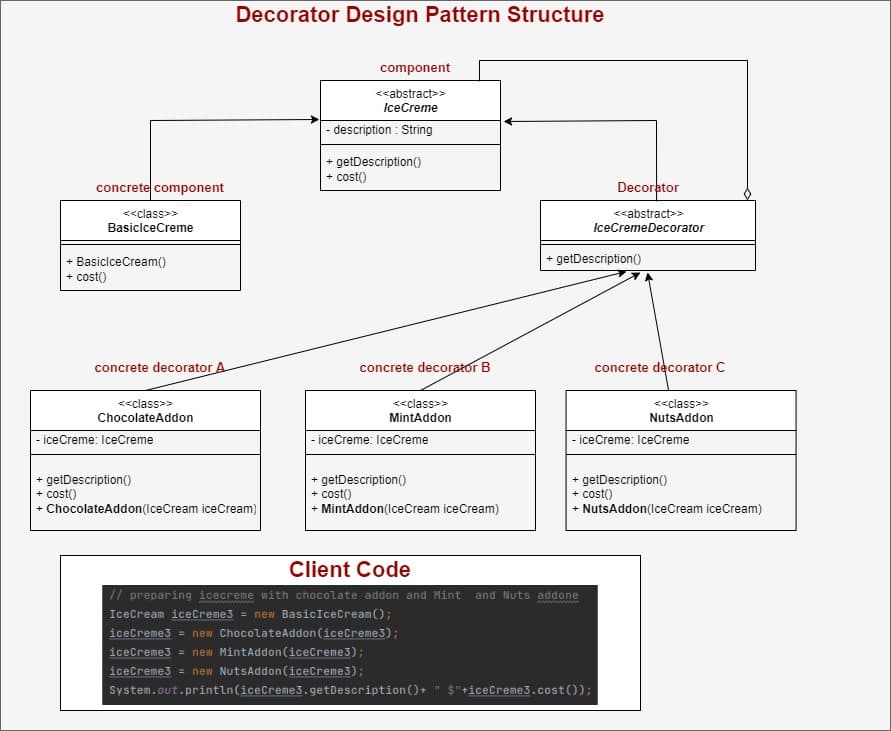Click the aggregation diamond above IceCremeDecorator
This screenshot has width=891, height=731.
point(747,193)
